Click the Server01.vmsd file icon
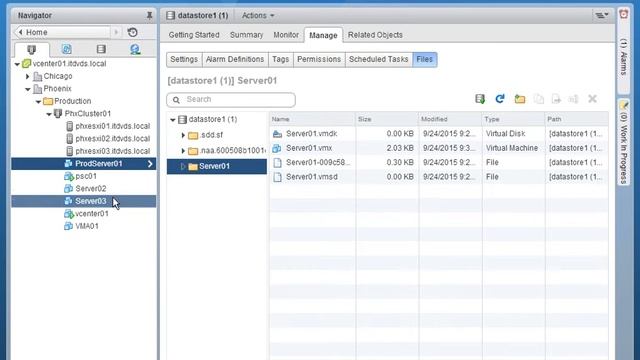This screenshot has width=640, height=360. (x=278, y=177)
